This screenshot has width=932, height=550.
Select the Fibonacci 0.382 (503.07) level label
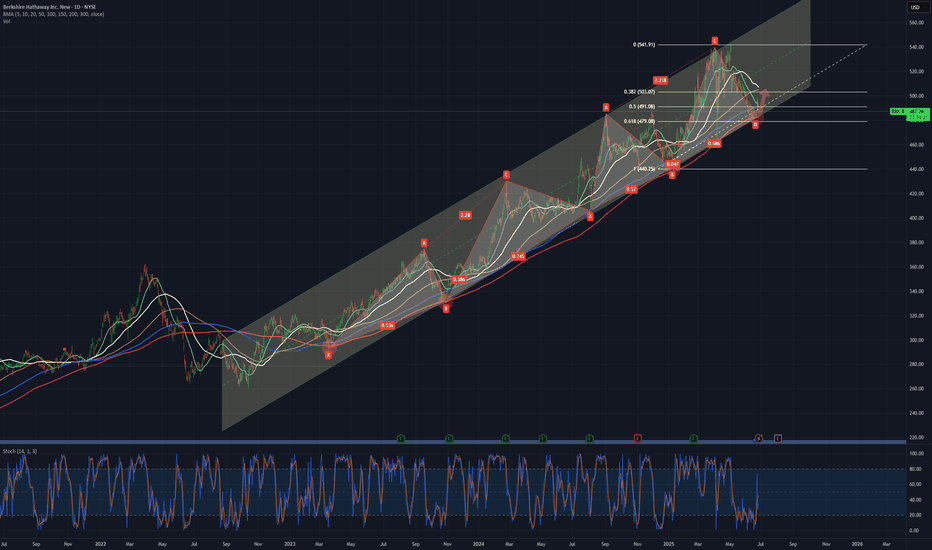point(639,92)
